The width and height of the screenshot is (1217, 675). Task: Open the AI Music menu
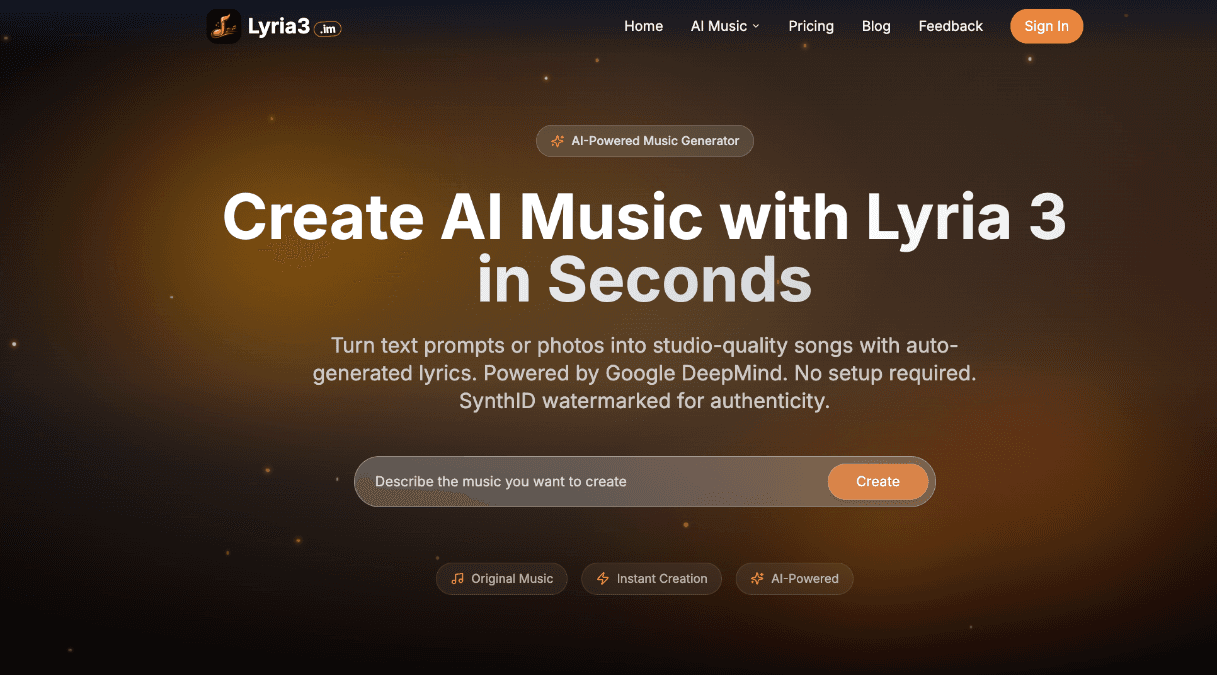pyautogui.click(x=725, y=26)
